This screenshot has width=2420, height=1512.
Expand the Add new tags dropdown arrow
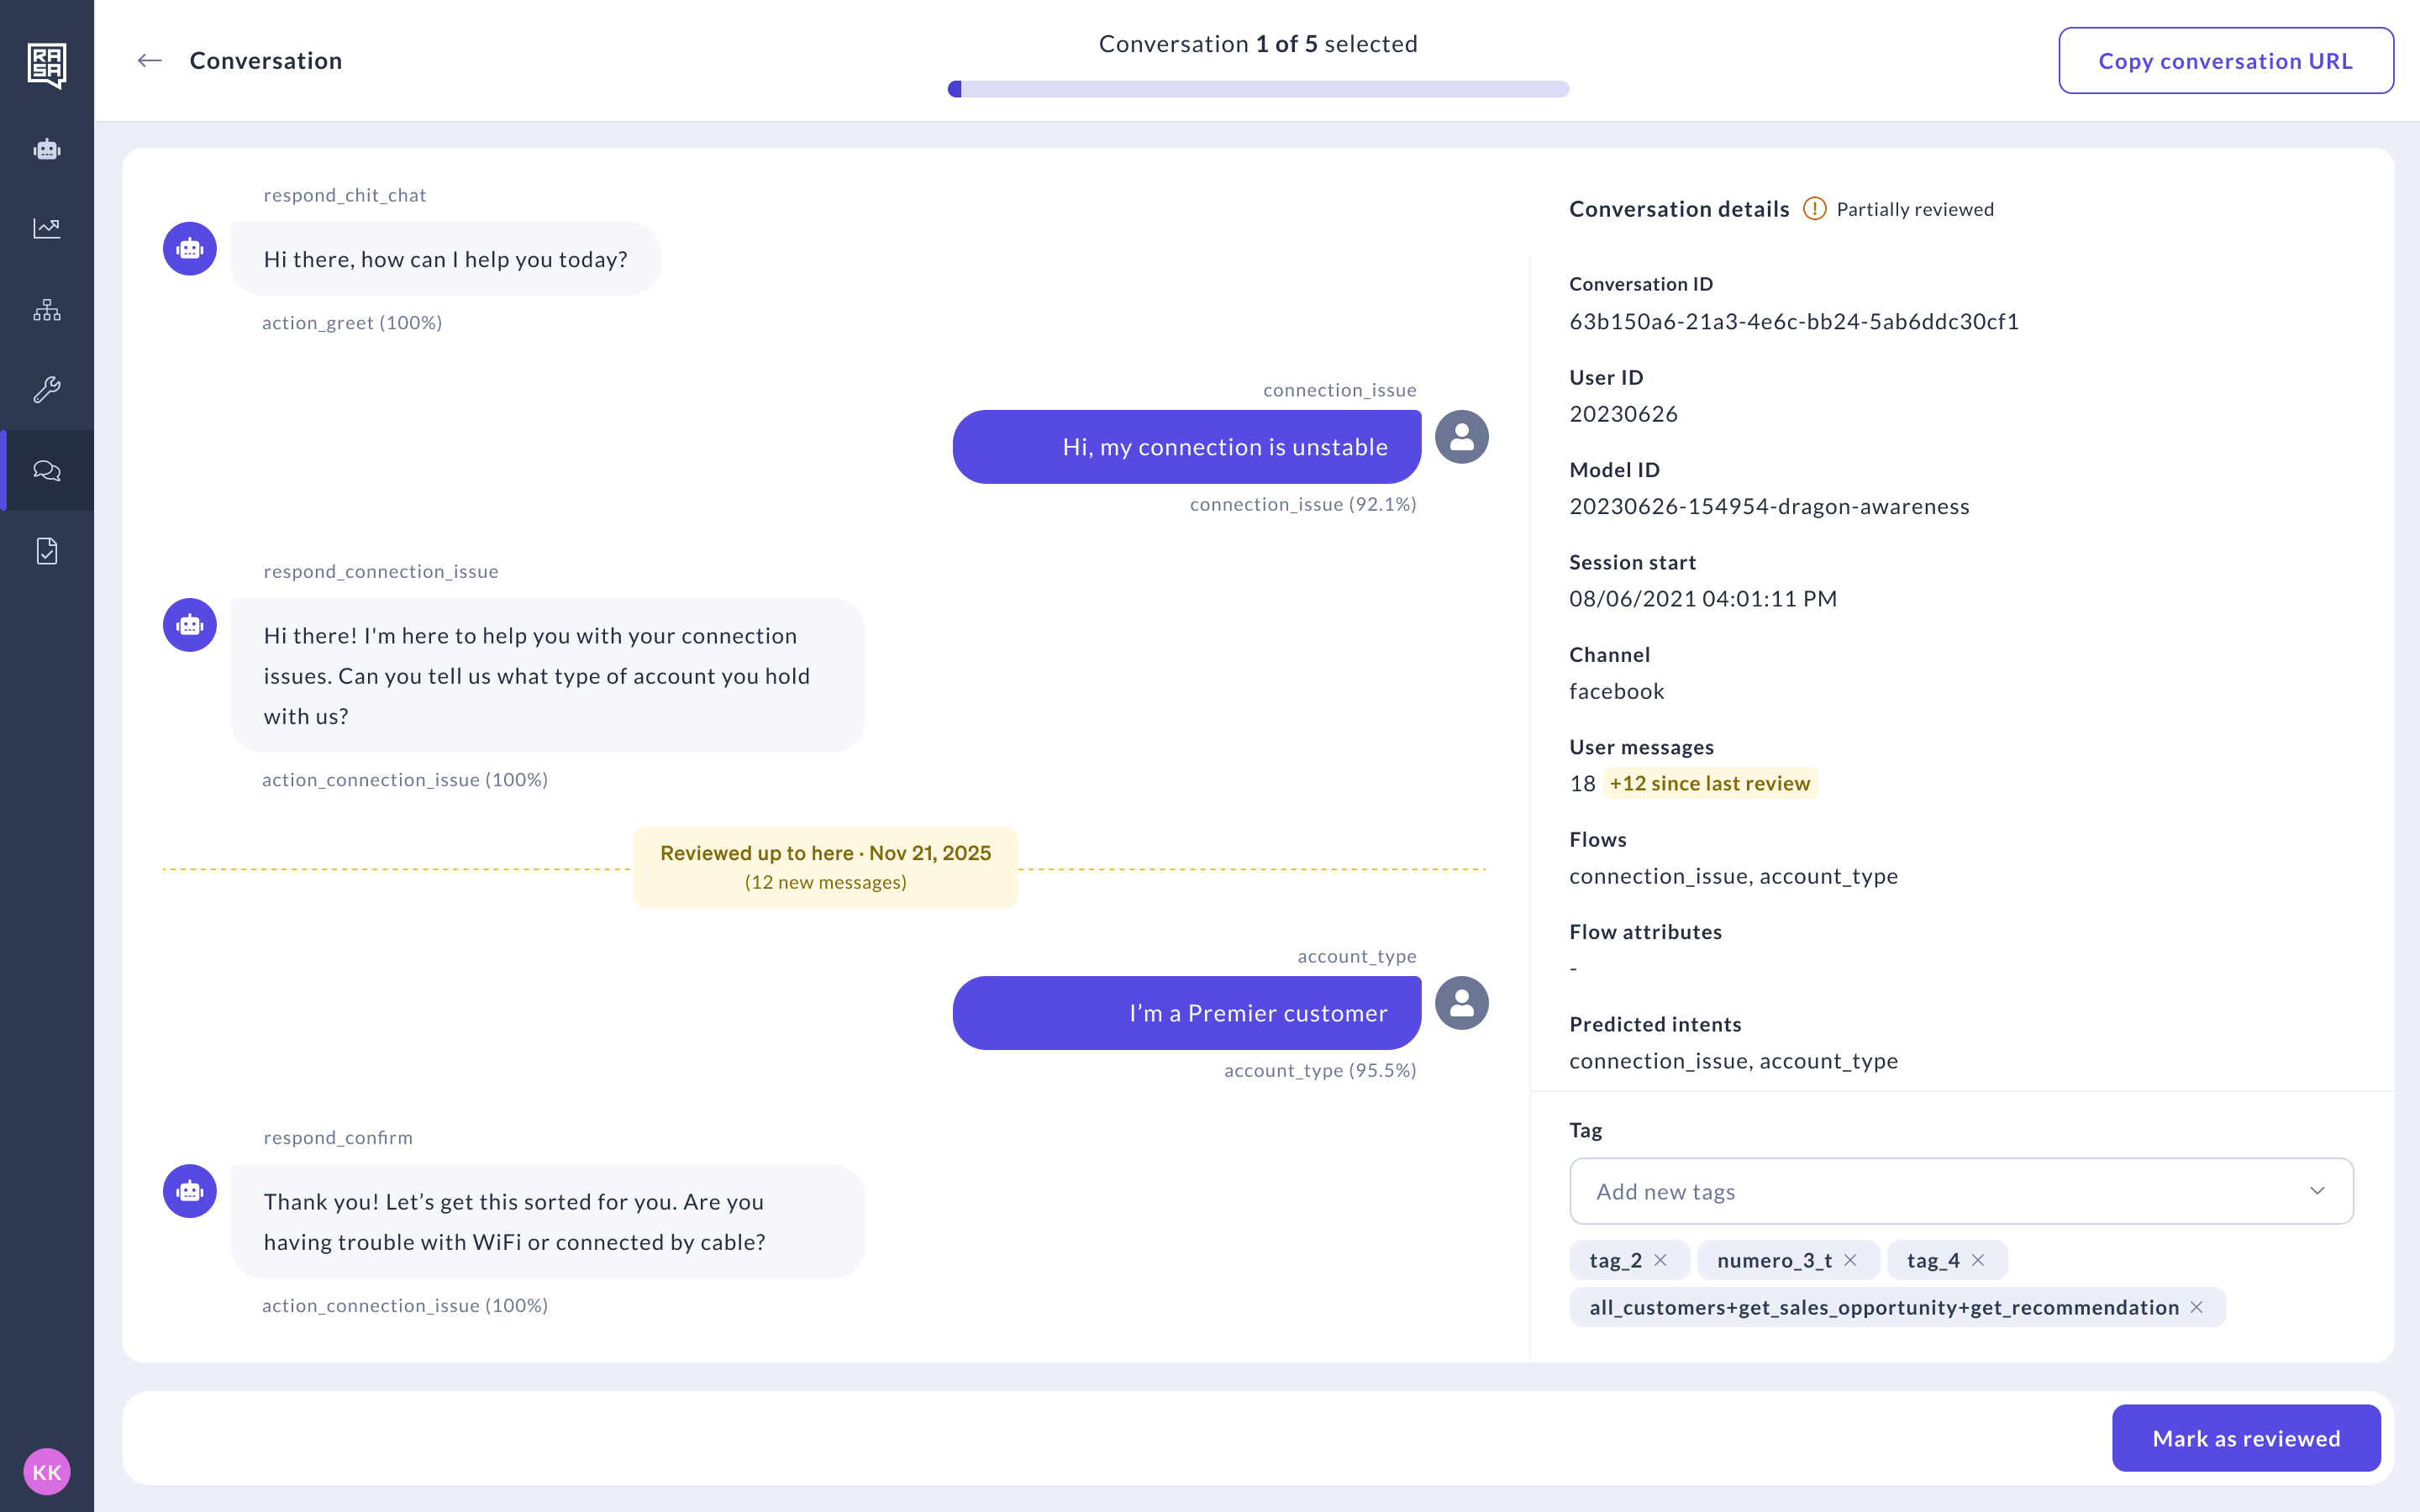[2317, 1191]
